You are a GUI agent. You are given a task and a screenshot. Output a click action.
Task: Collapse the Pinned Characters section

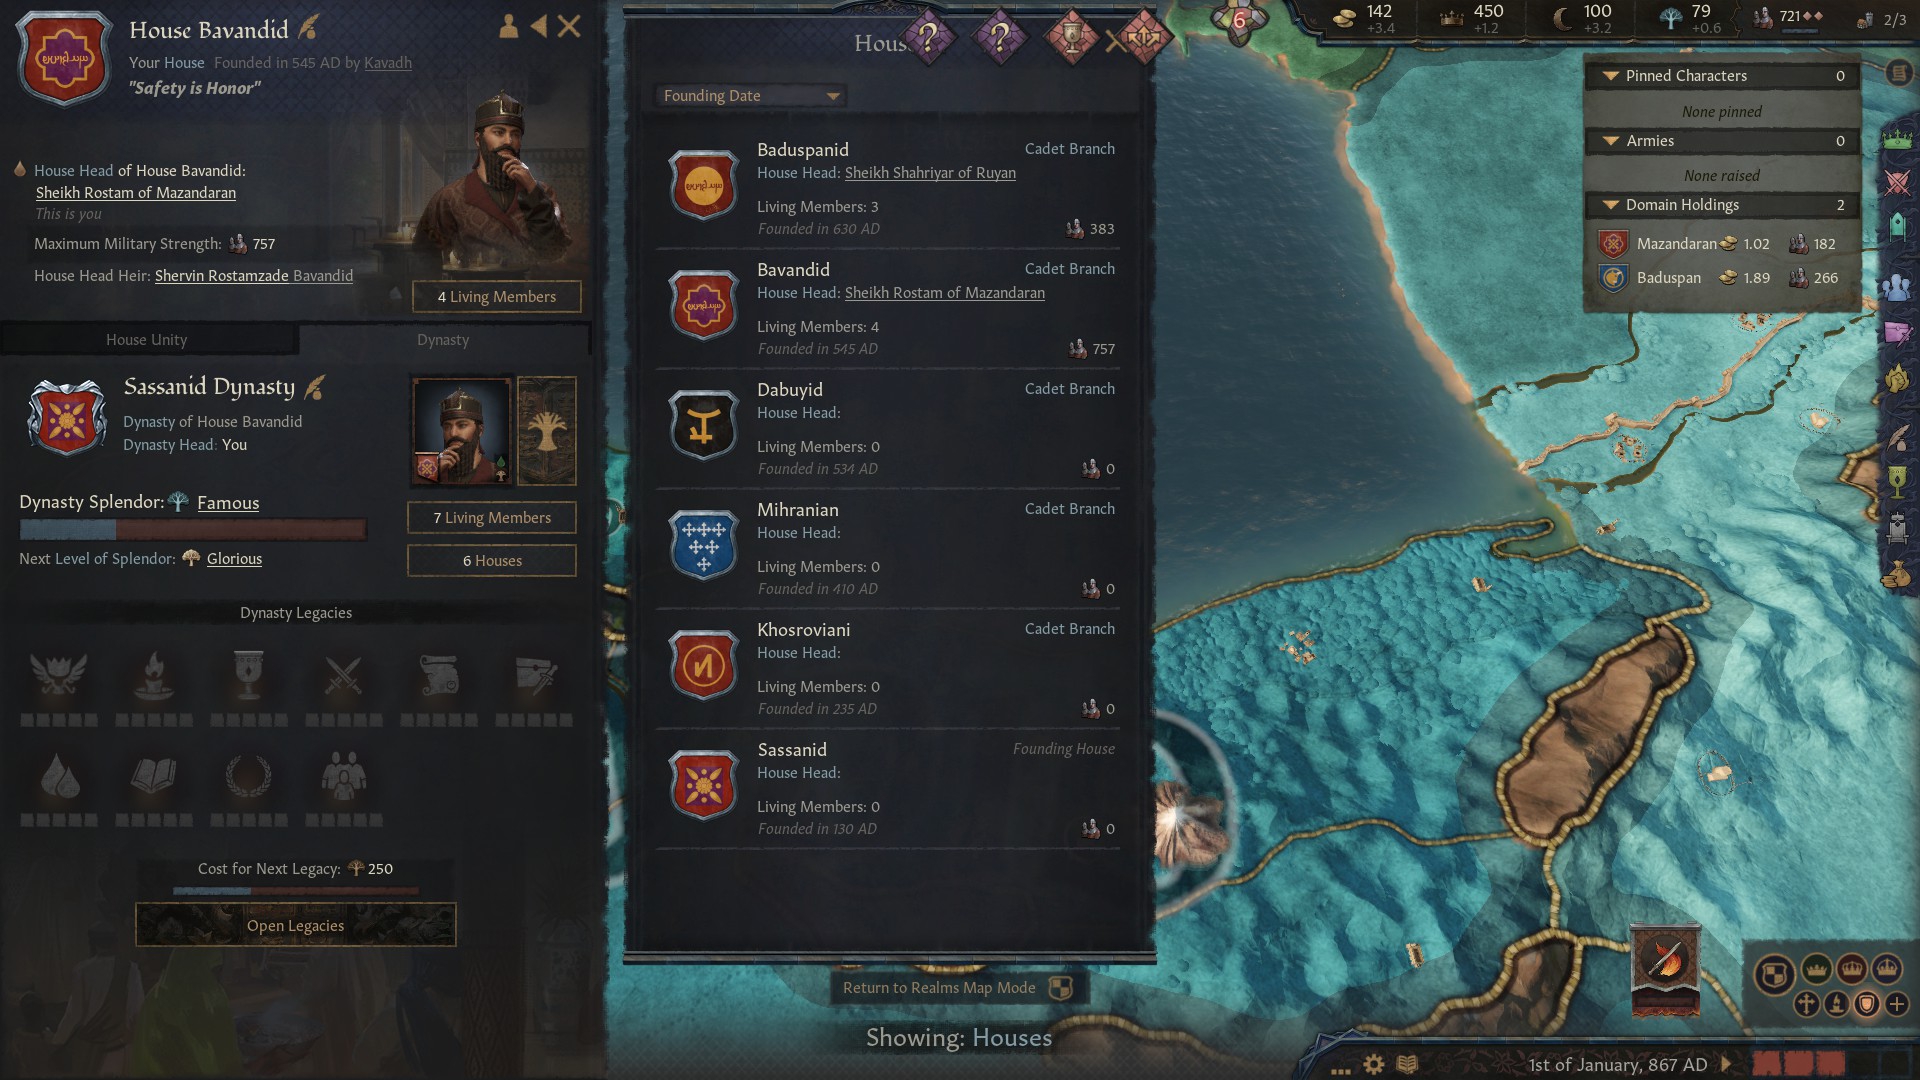tap(1722, 76)
